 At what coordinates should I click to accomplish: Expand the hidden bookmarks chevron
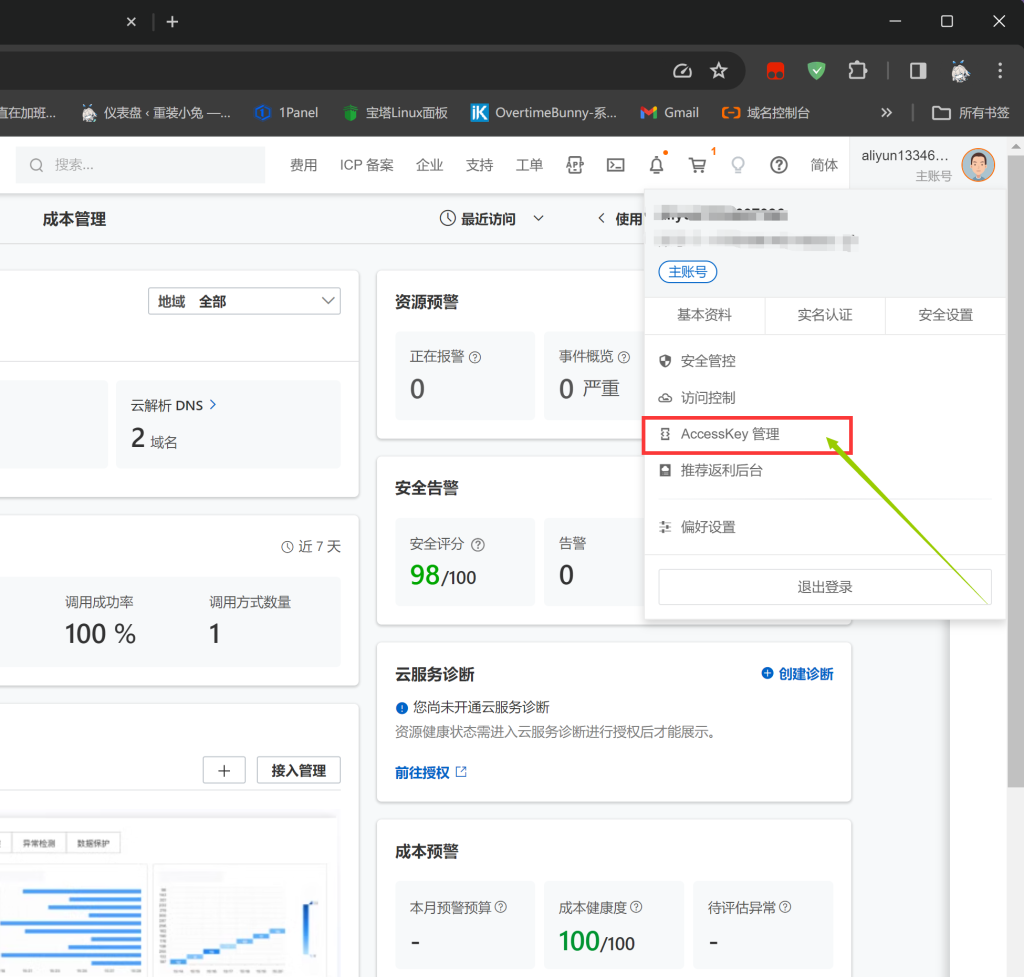click(886, 112)
